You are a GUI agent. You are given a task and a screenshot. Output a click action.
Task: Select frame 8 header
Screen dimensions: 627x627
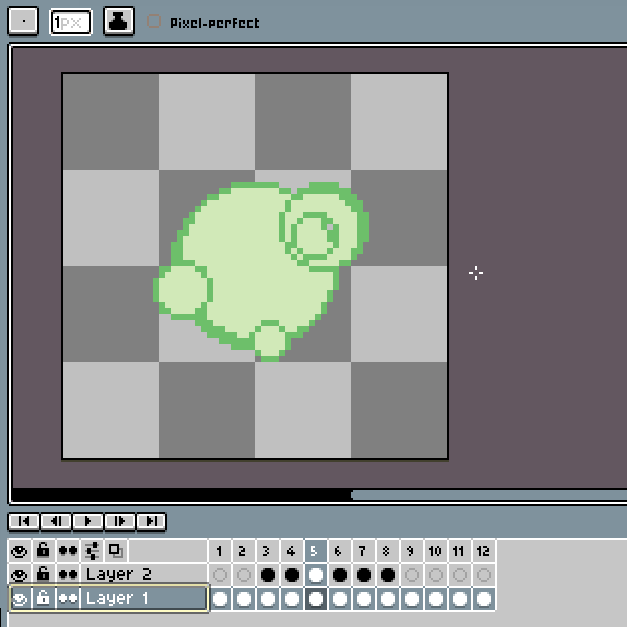point(387,551)
